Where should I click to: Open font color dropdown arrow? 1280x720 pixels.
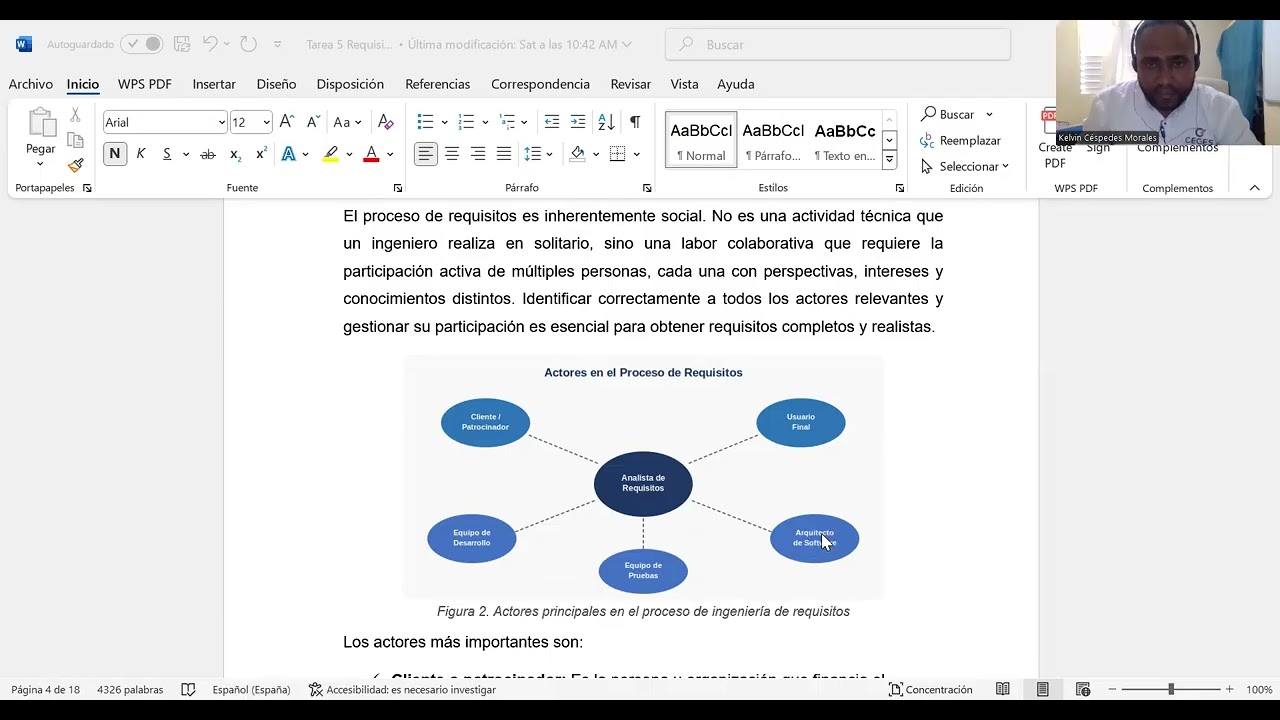click(x=390, y=154)
